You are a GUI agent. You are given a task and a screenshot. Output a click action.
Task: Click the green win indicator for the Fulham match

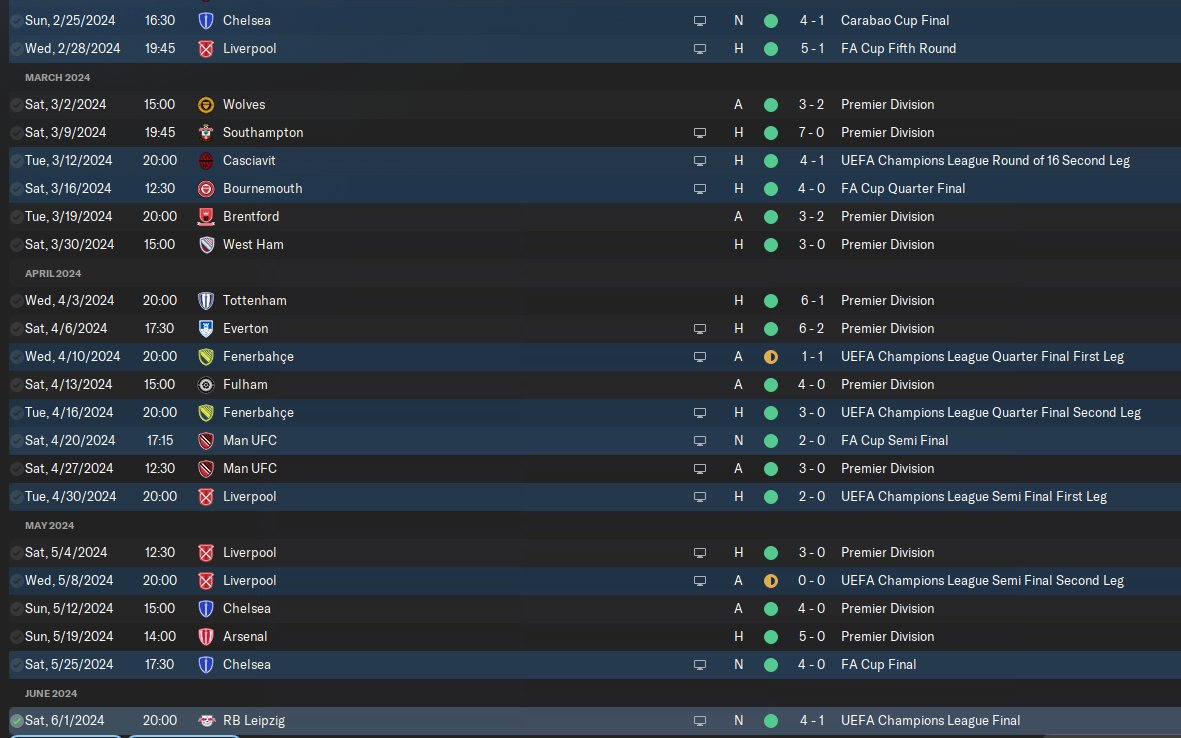(x=770, y=385)
